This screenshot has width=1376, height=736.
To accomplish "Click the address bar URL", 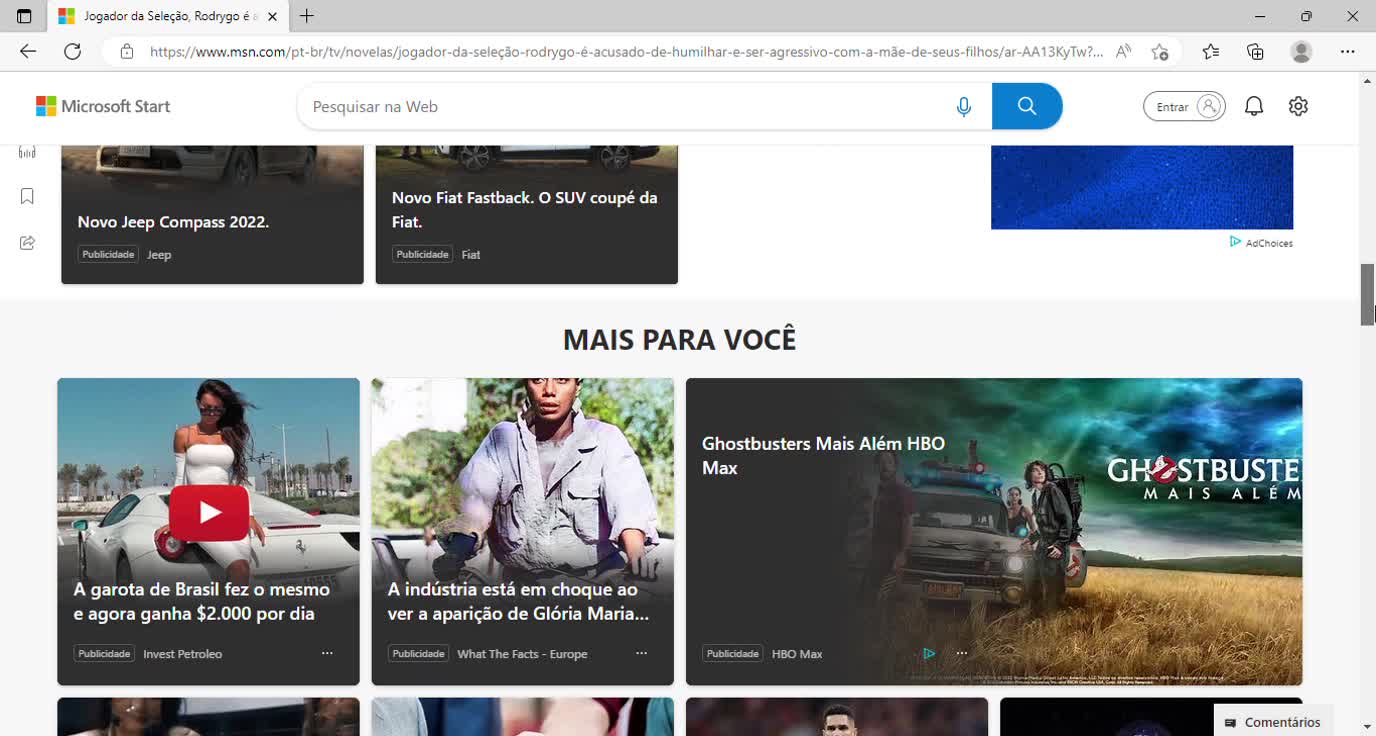I will (626, 51).
